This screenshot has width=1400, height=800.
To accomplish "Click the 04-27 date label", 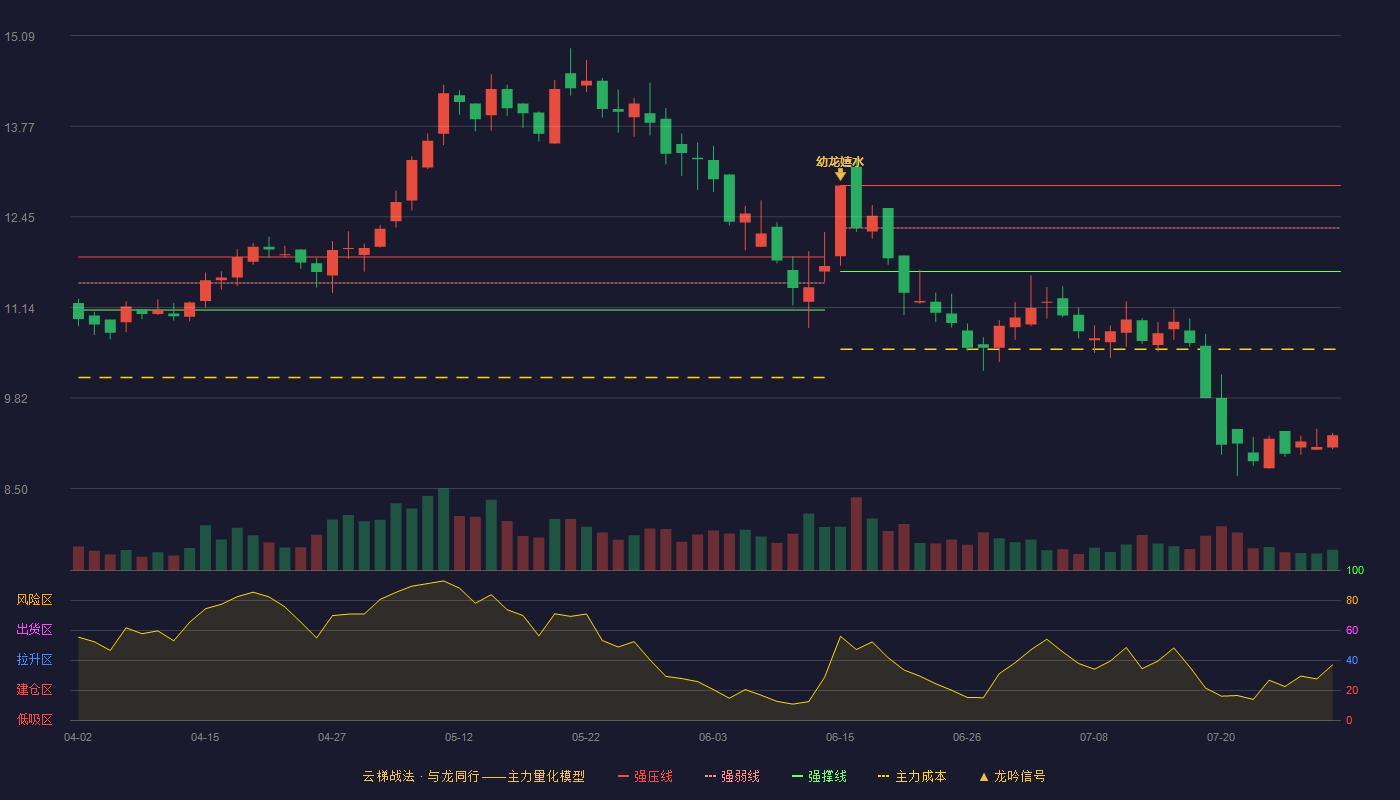I will tap(332, 737).
